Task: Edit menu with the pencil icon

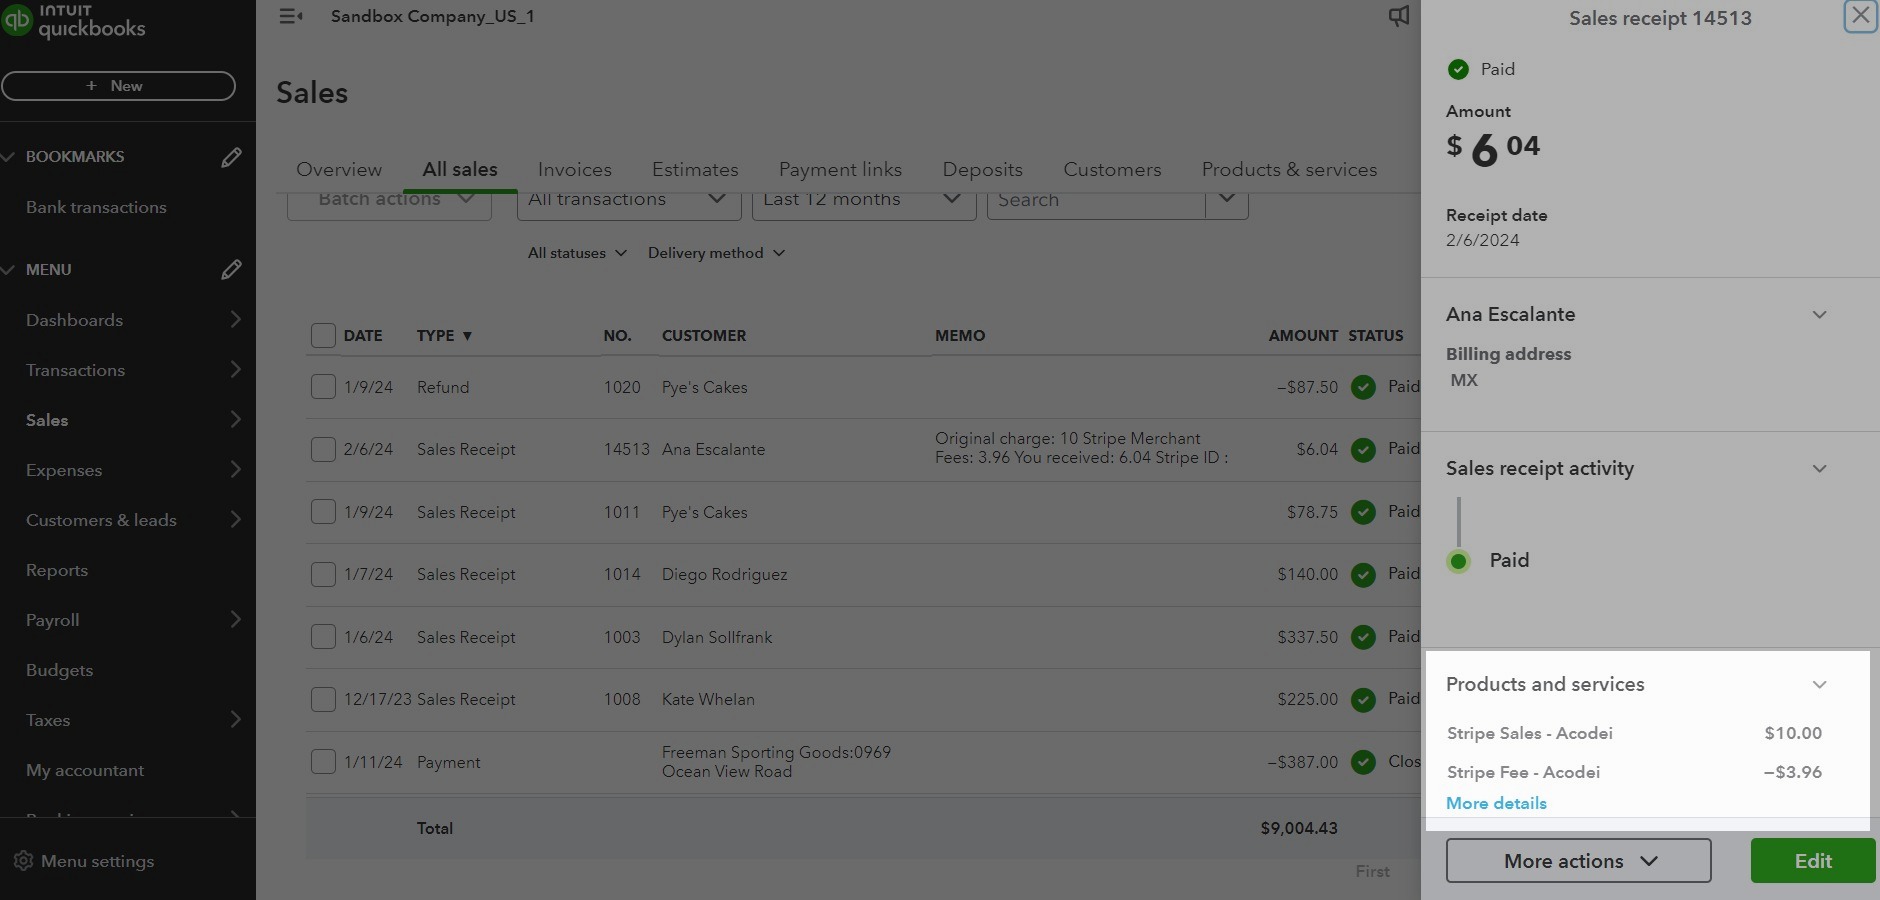Action: pos(231,269)
